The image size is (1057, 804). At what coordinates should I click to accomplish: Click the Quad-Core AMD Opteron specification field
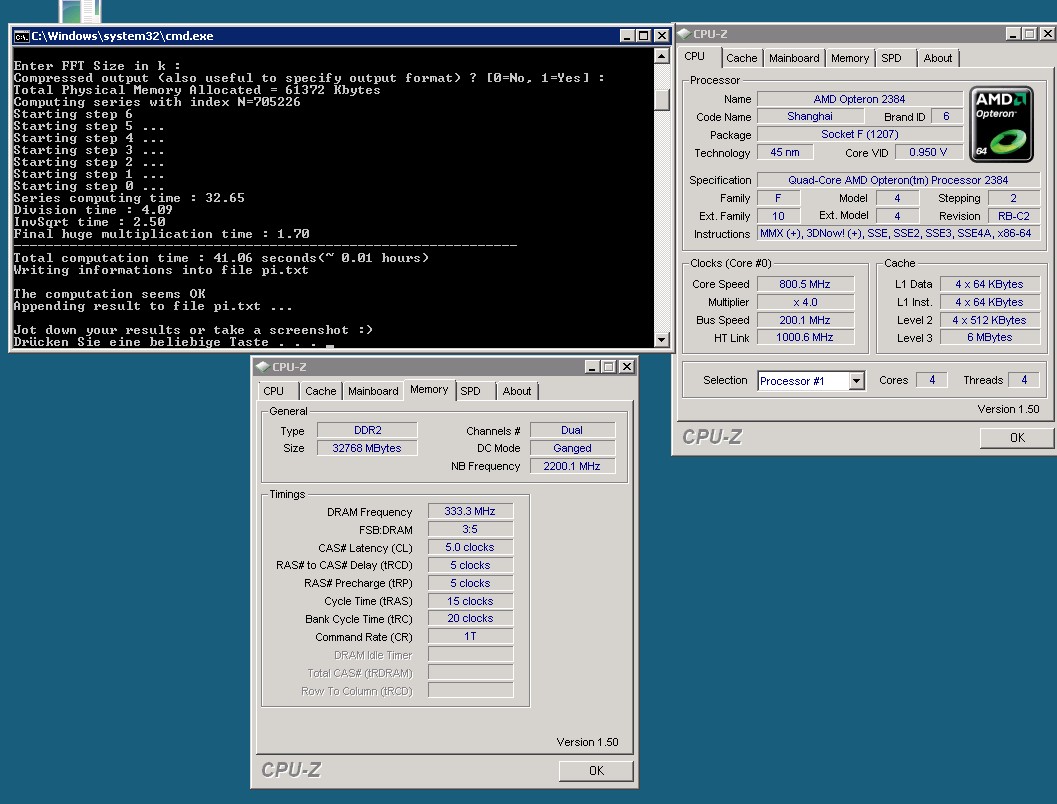coord(898,180)
